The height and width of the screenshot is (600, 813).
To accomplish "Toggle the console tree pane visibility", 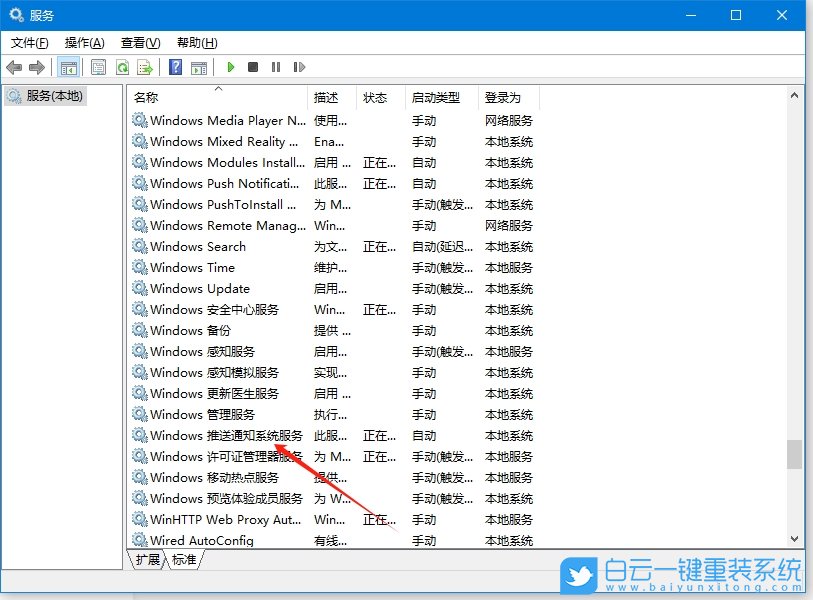I will tap(67, 66).
